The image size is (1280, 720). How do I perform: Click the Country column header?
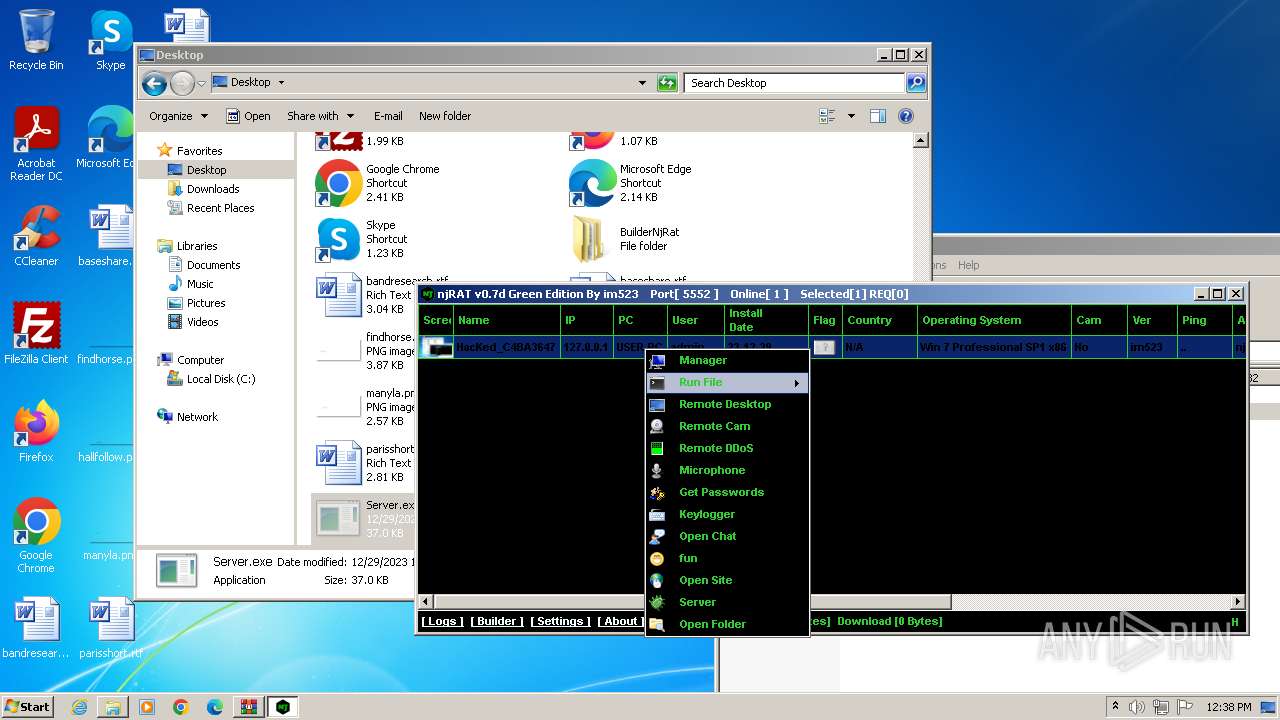(x=878, y=320)
